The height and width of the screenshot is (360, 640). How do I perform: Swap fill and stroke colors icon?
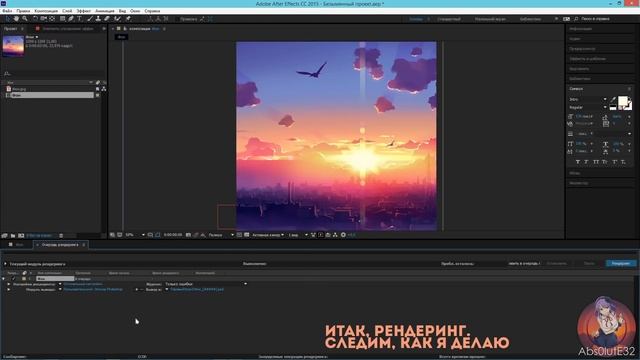click(x=629, y=98)
